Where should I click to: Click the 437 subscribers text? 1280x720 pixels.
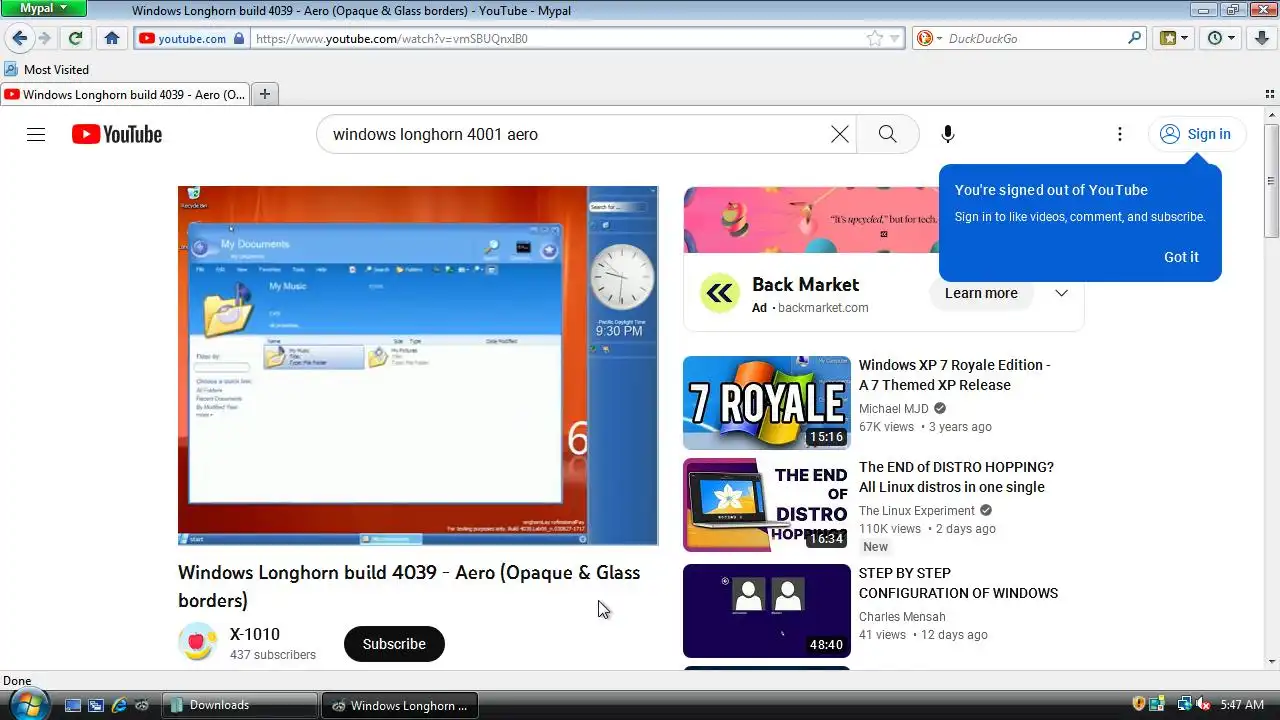(273, 655)
